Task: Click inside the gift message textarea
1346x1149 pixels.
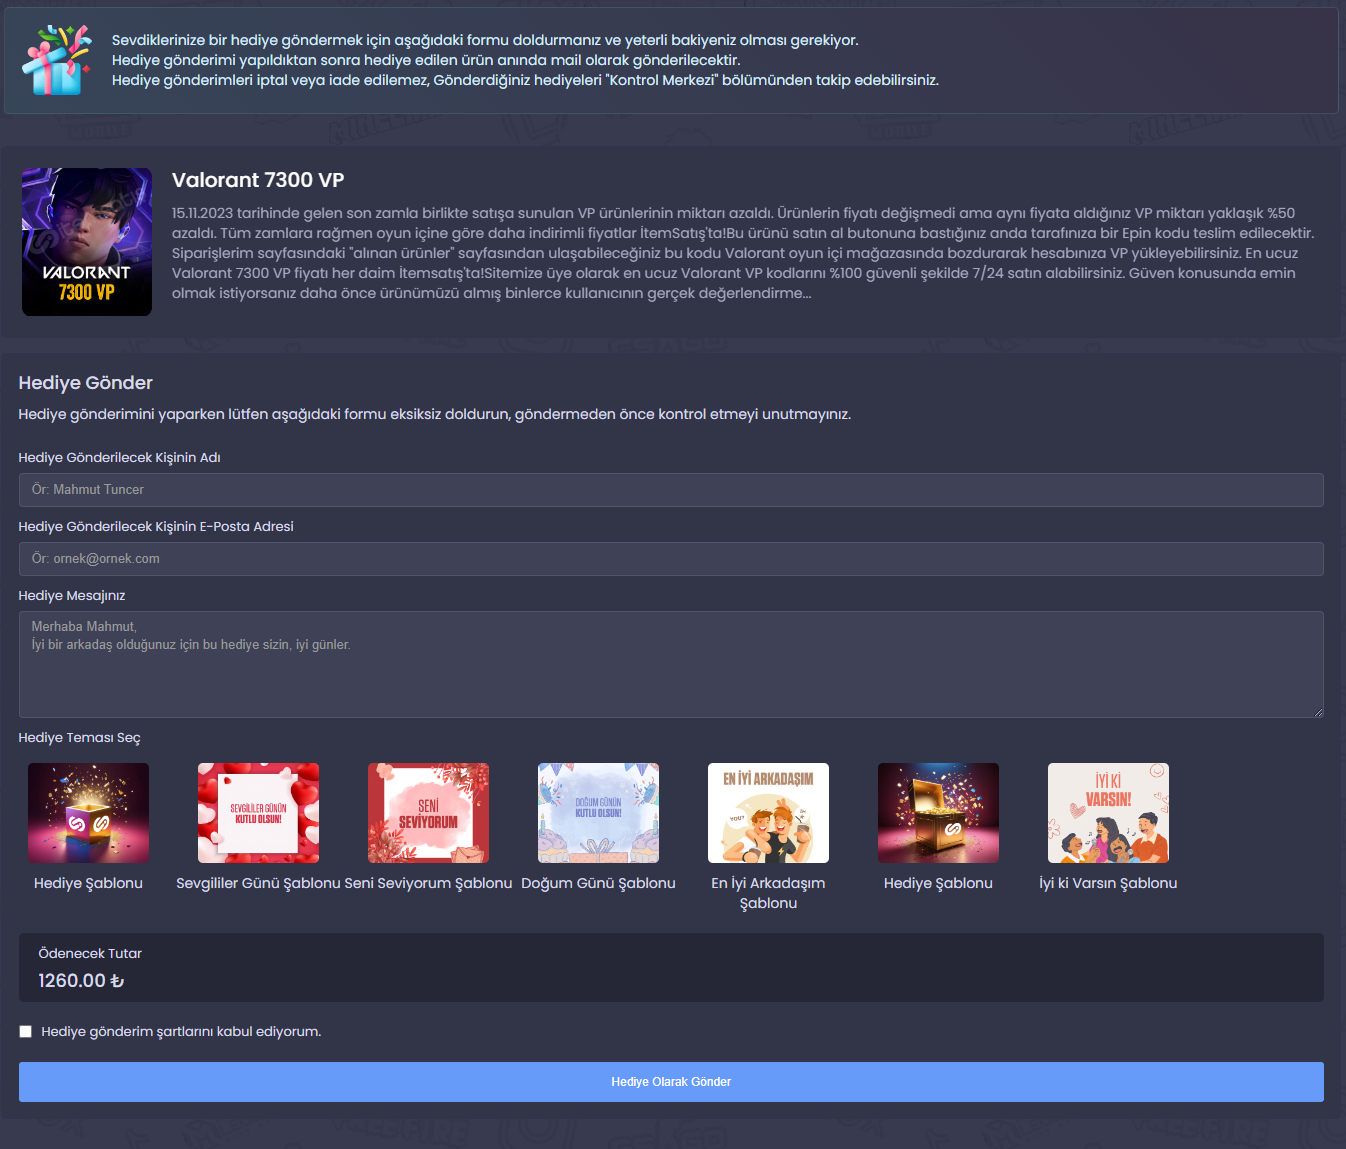Action: (671, 664)
